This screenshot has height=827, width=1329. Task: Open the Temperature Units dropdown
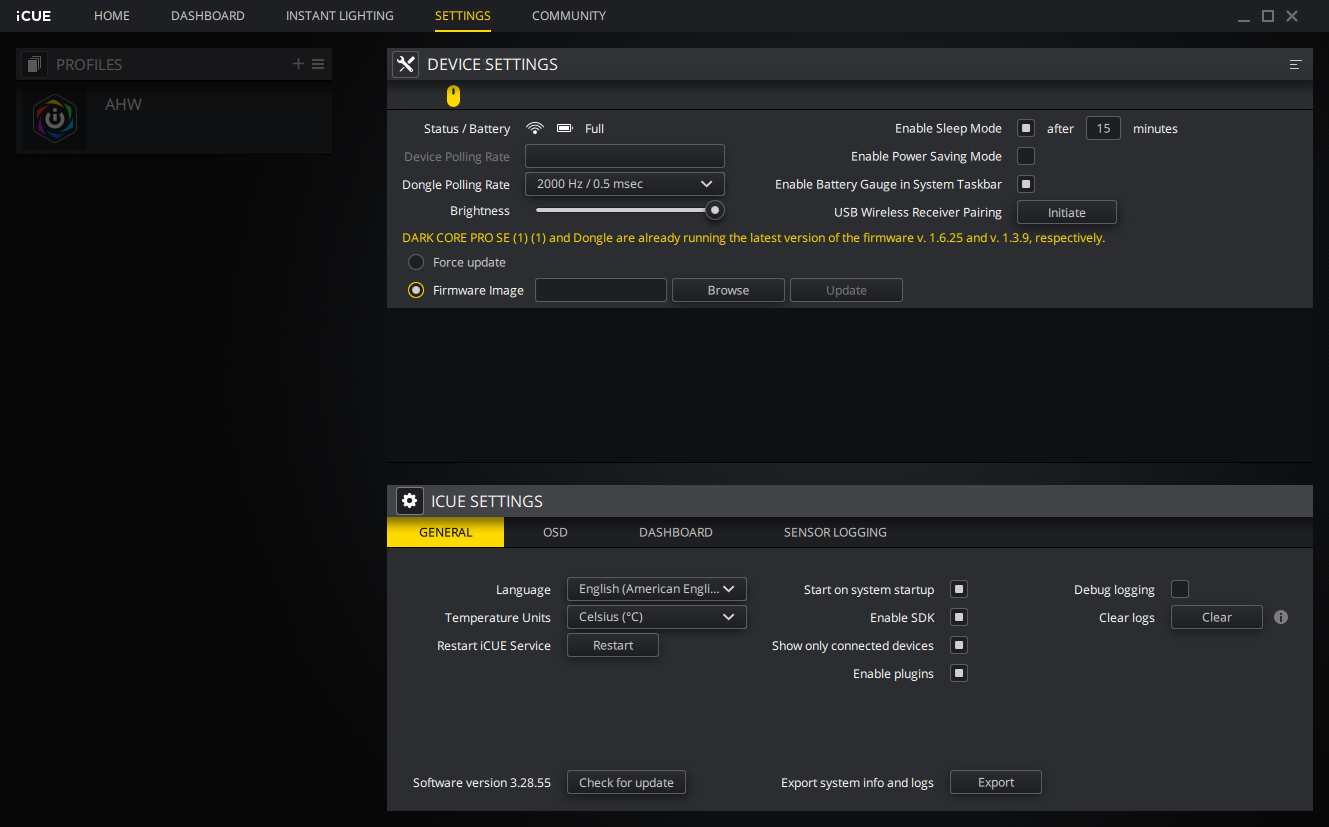click(657, 617)
